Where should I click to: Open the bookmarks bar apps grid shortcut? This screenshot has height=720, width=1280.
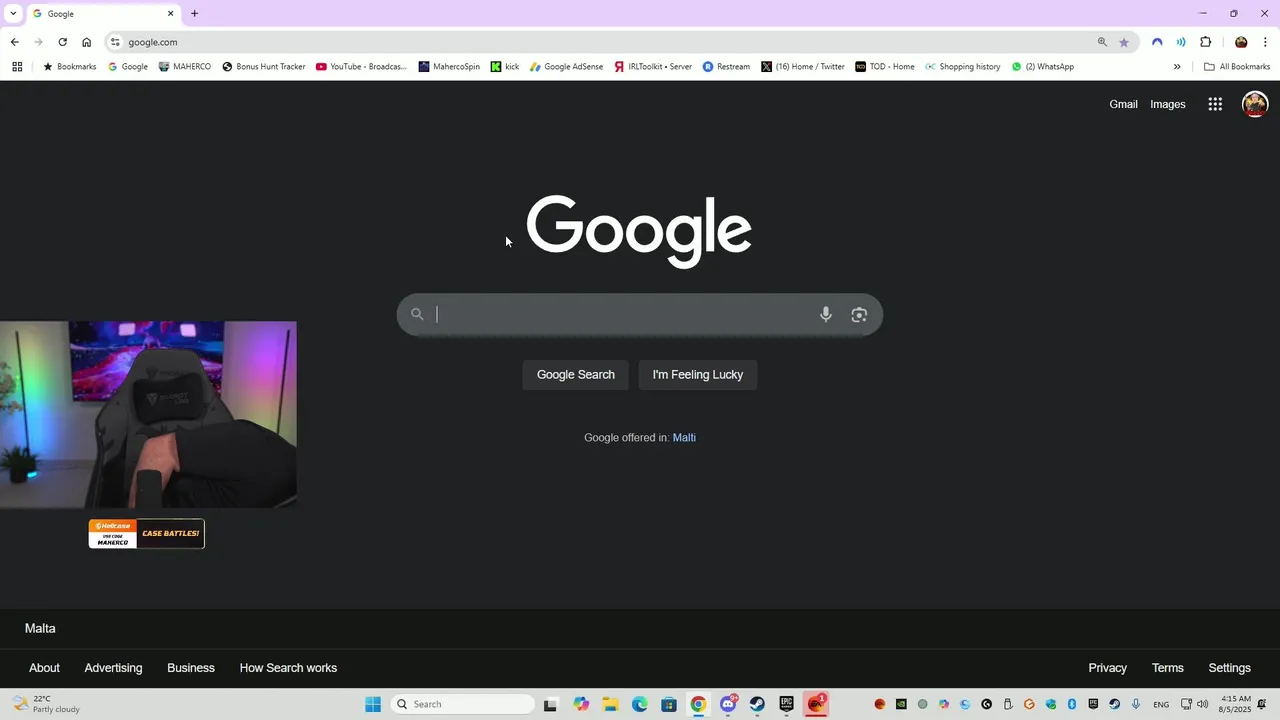tap(17, 67)
